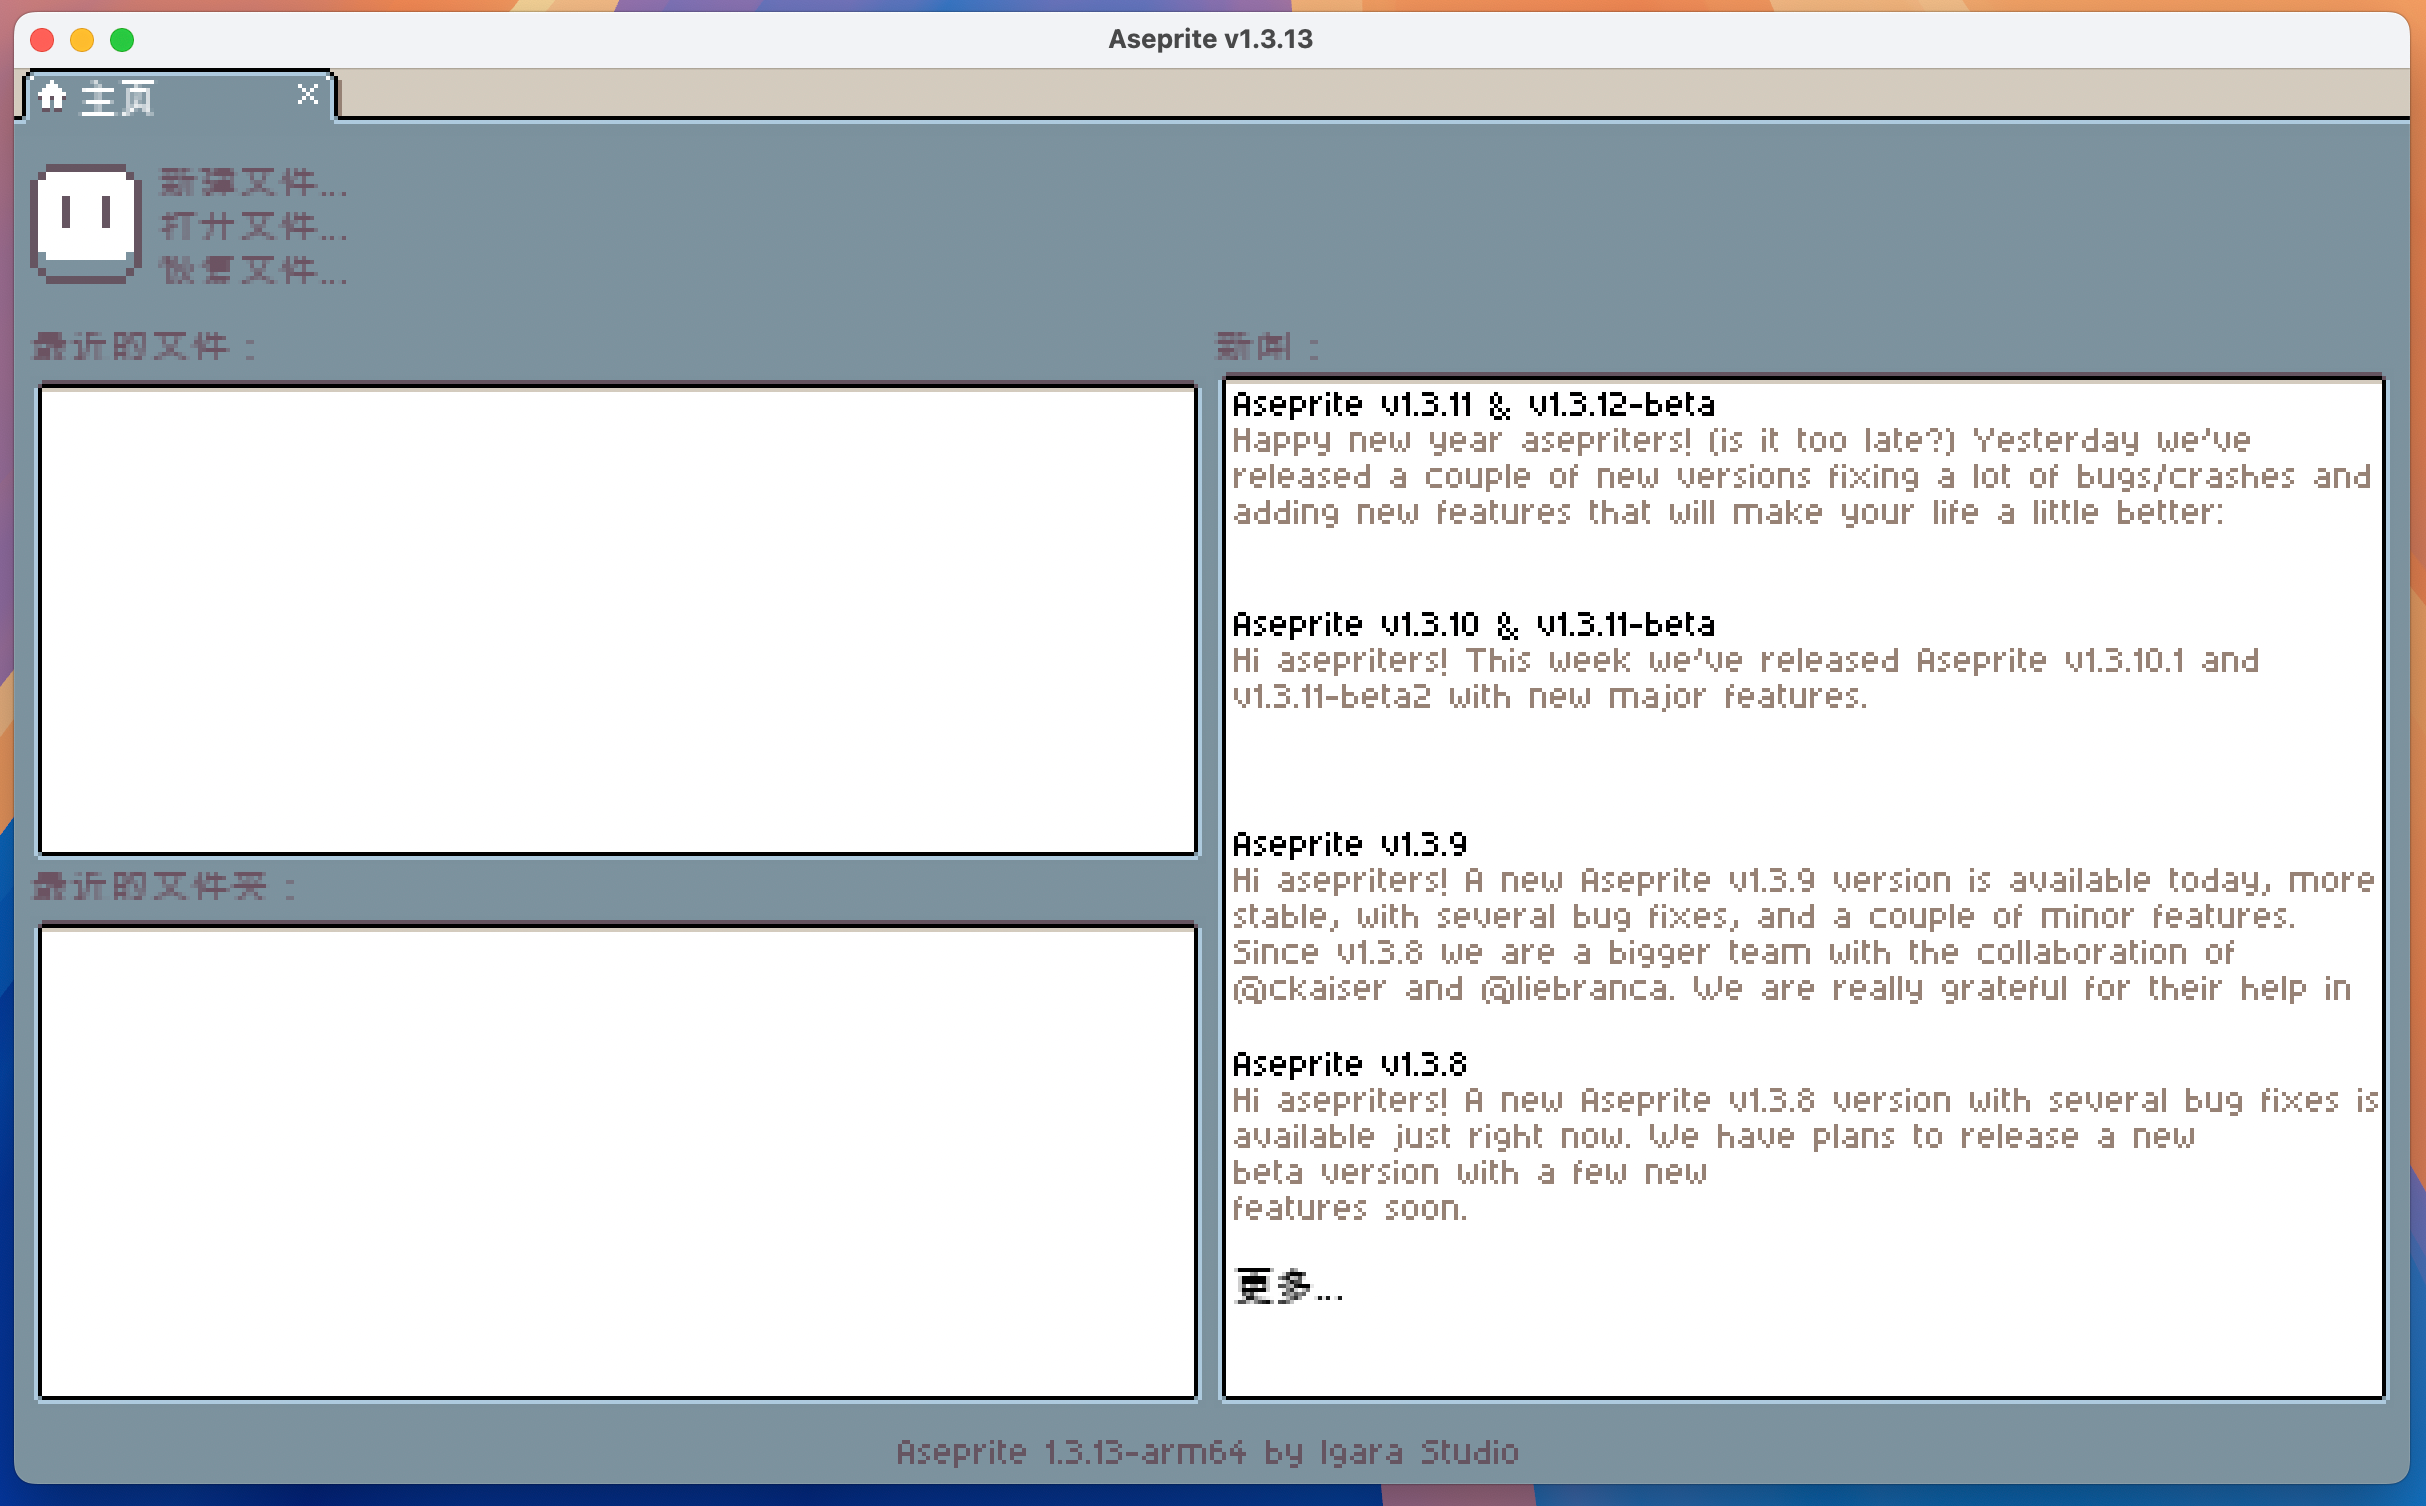Click the Aseprite v1.3.13 window title
The height and width of the screenshot is (1506, 2426).
pos(1211,39)
